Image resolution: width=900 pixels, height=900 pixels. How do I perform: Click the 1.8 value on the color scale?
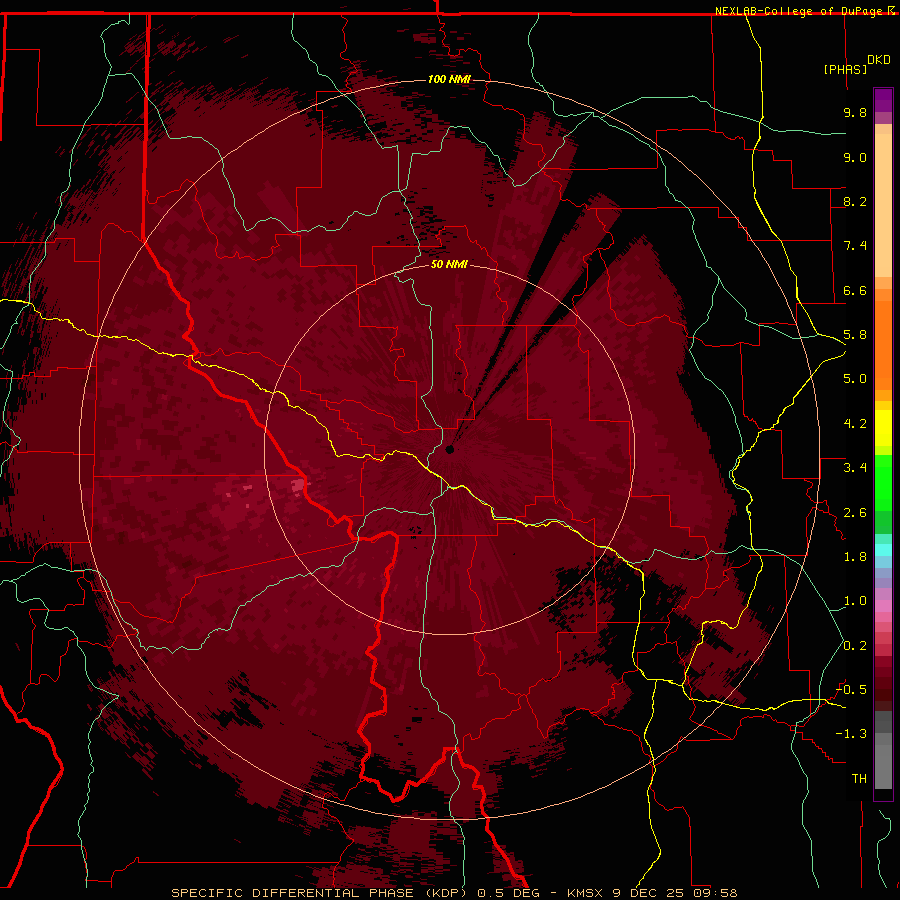[x=855, y=557]
